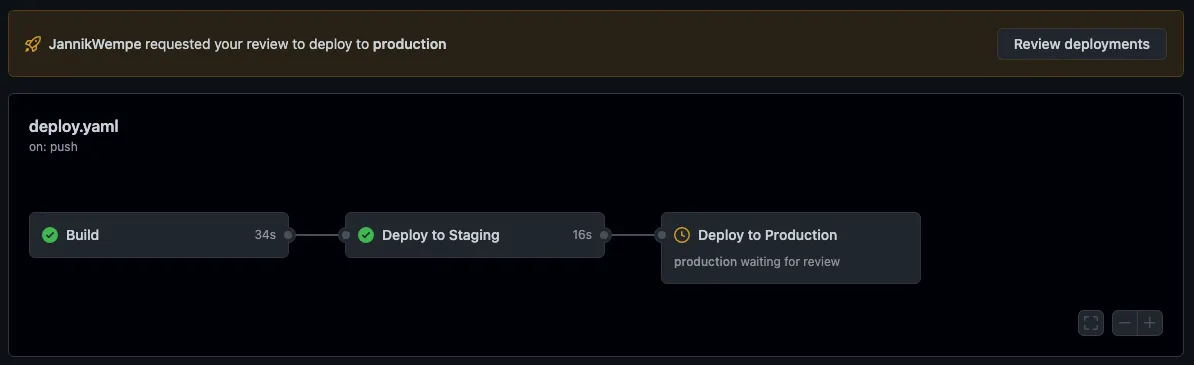The height and width of the screenshot is (365, 1194).
Task: Click the left connector dot of Deploy to Staging
Action: [345, 235]
